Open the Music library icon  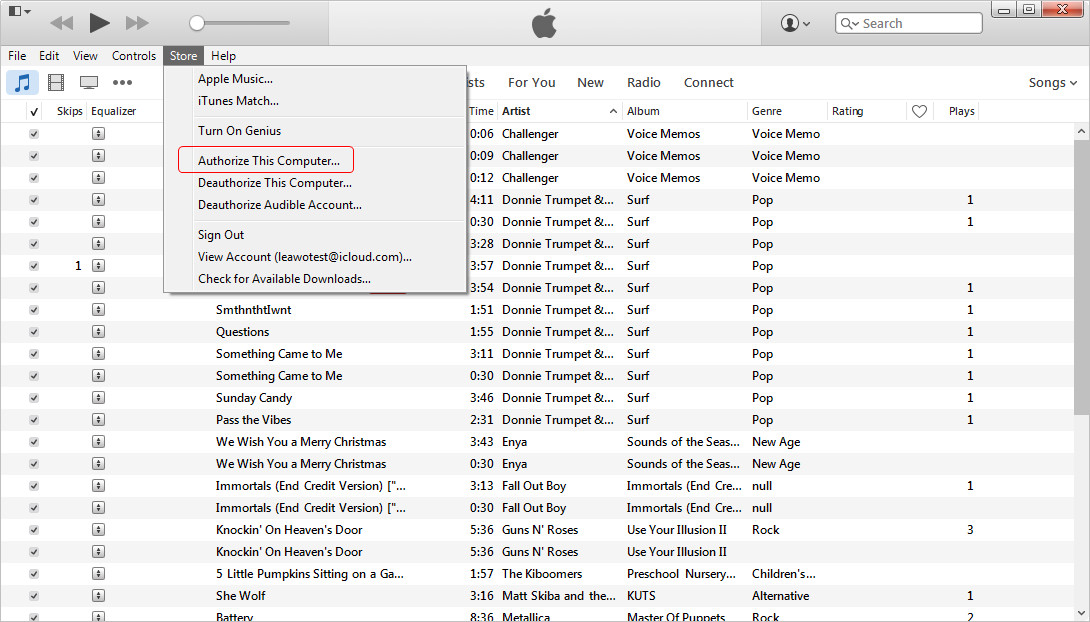(x=22, y=83)
